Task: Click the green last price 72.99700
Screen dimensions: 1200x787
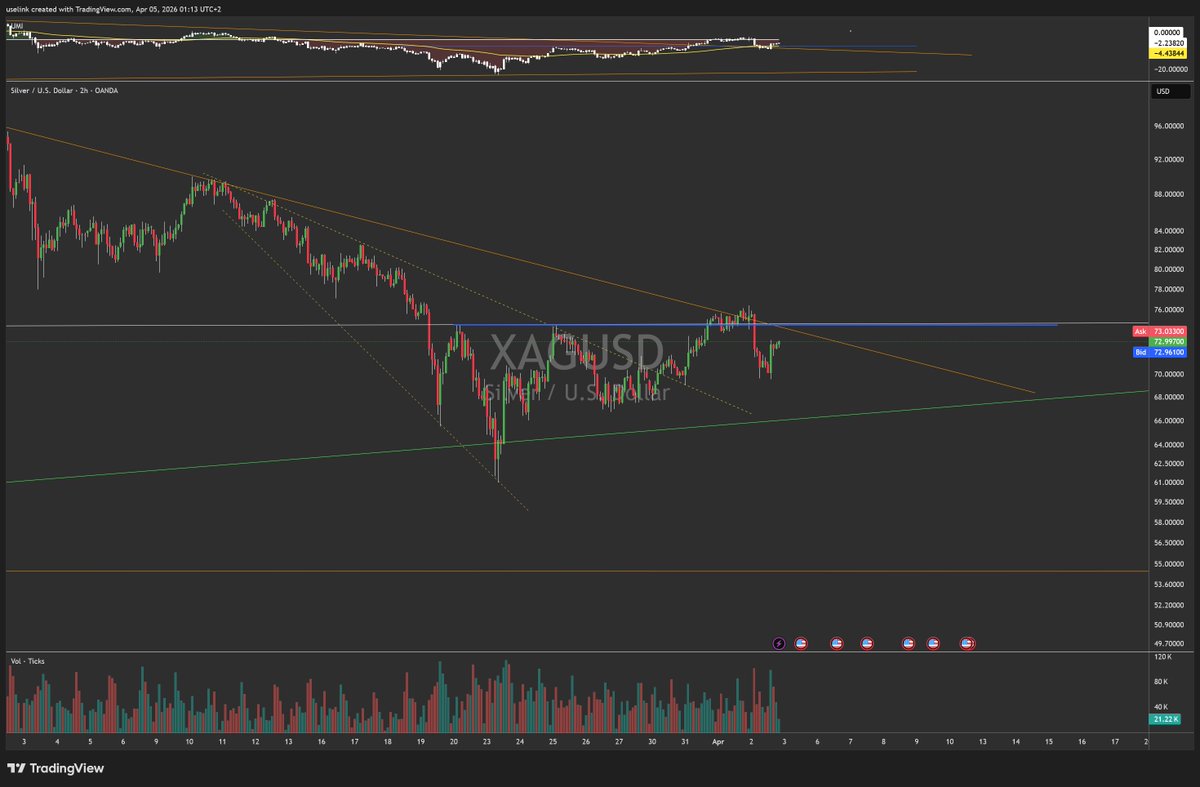Action: [1169, 341]
